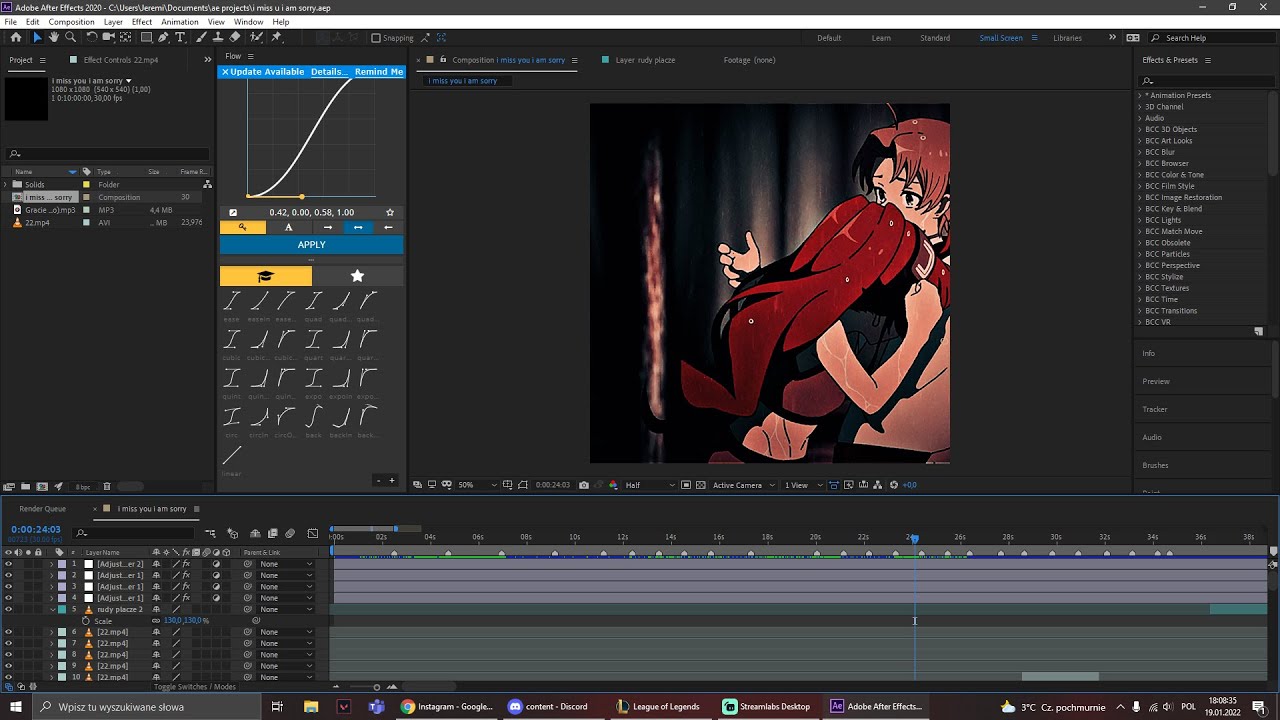Toggle adjustment layer switch on layer 4

216,598
